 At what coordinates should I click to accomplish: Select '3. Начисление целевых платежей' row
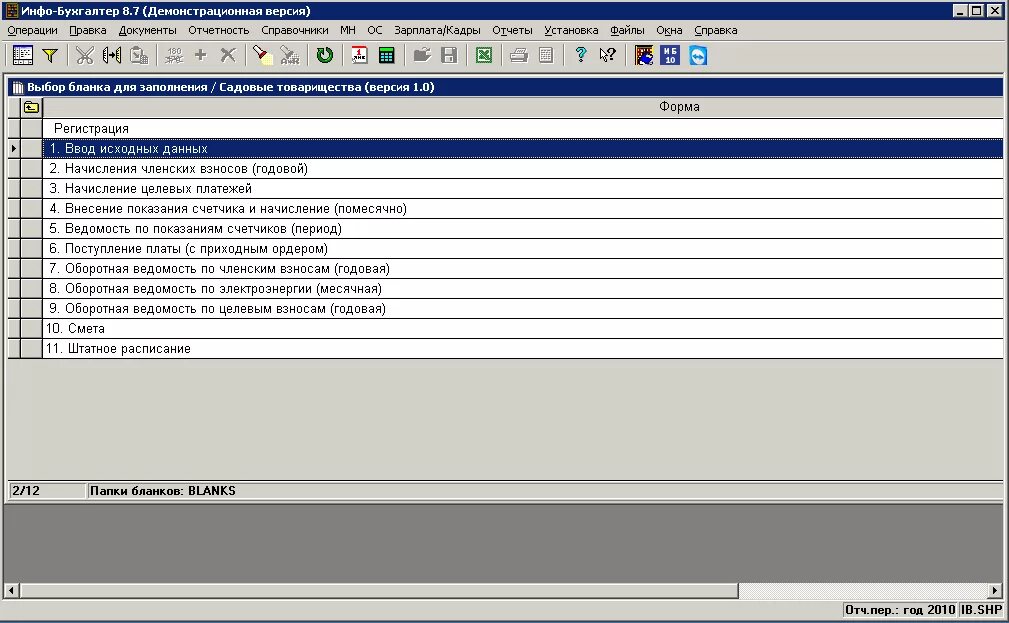[523, 189]
